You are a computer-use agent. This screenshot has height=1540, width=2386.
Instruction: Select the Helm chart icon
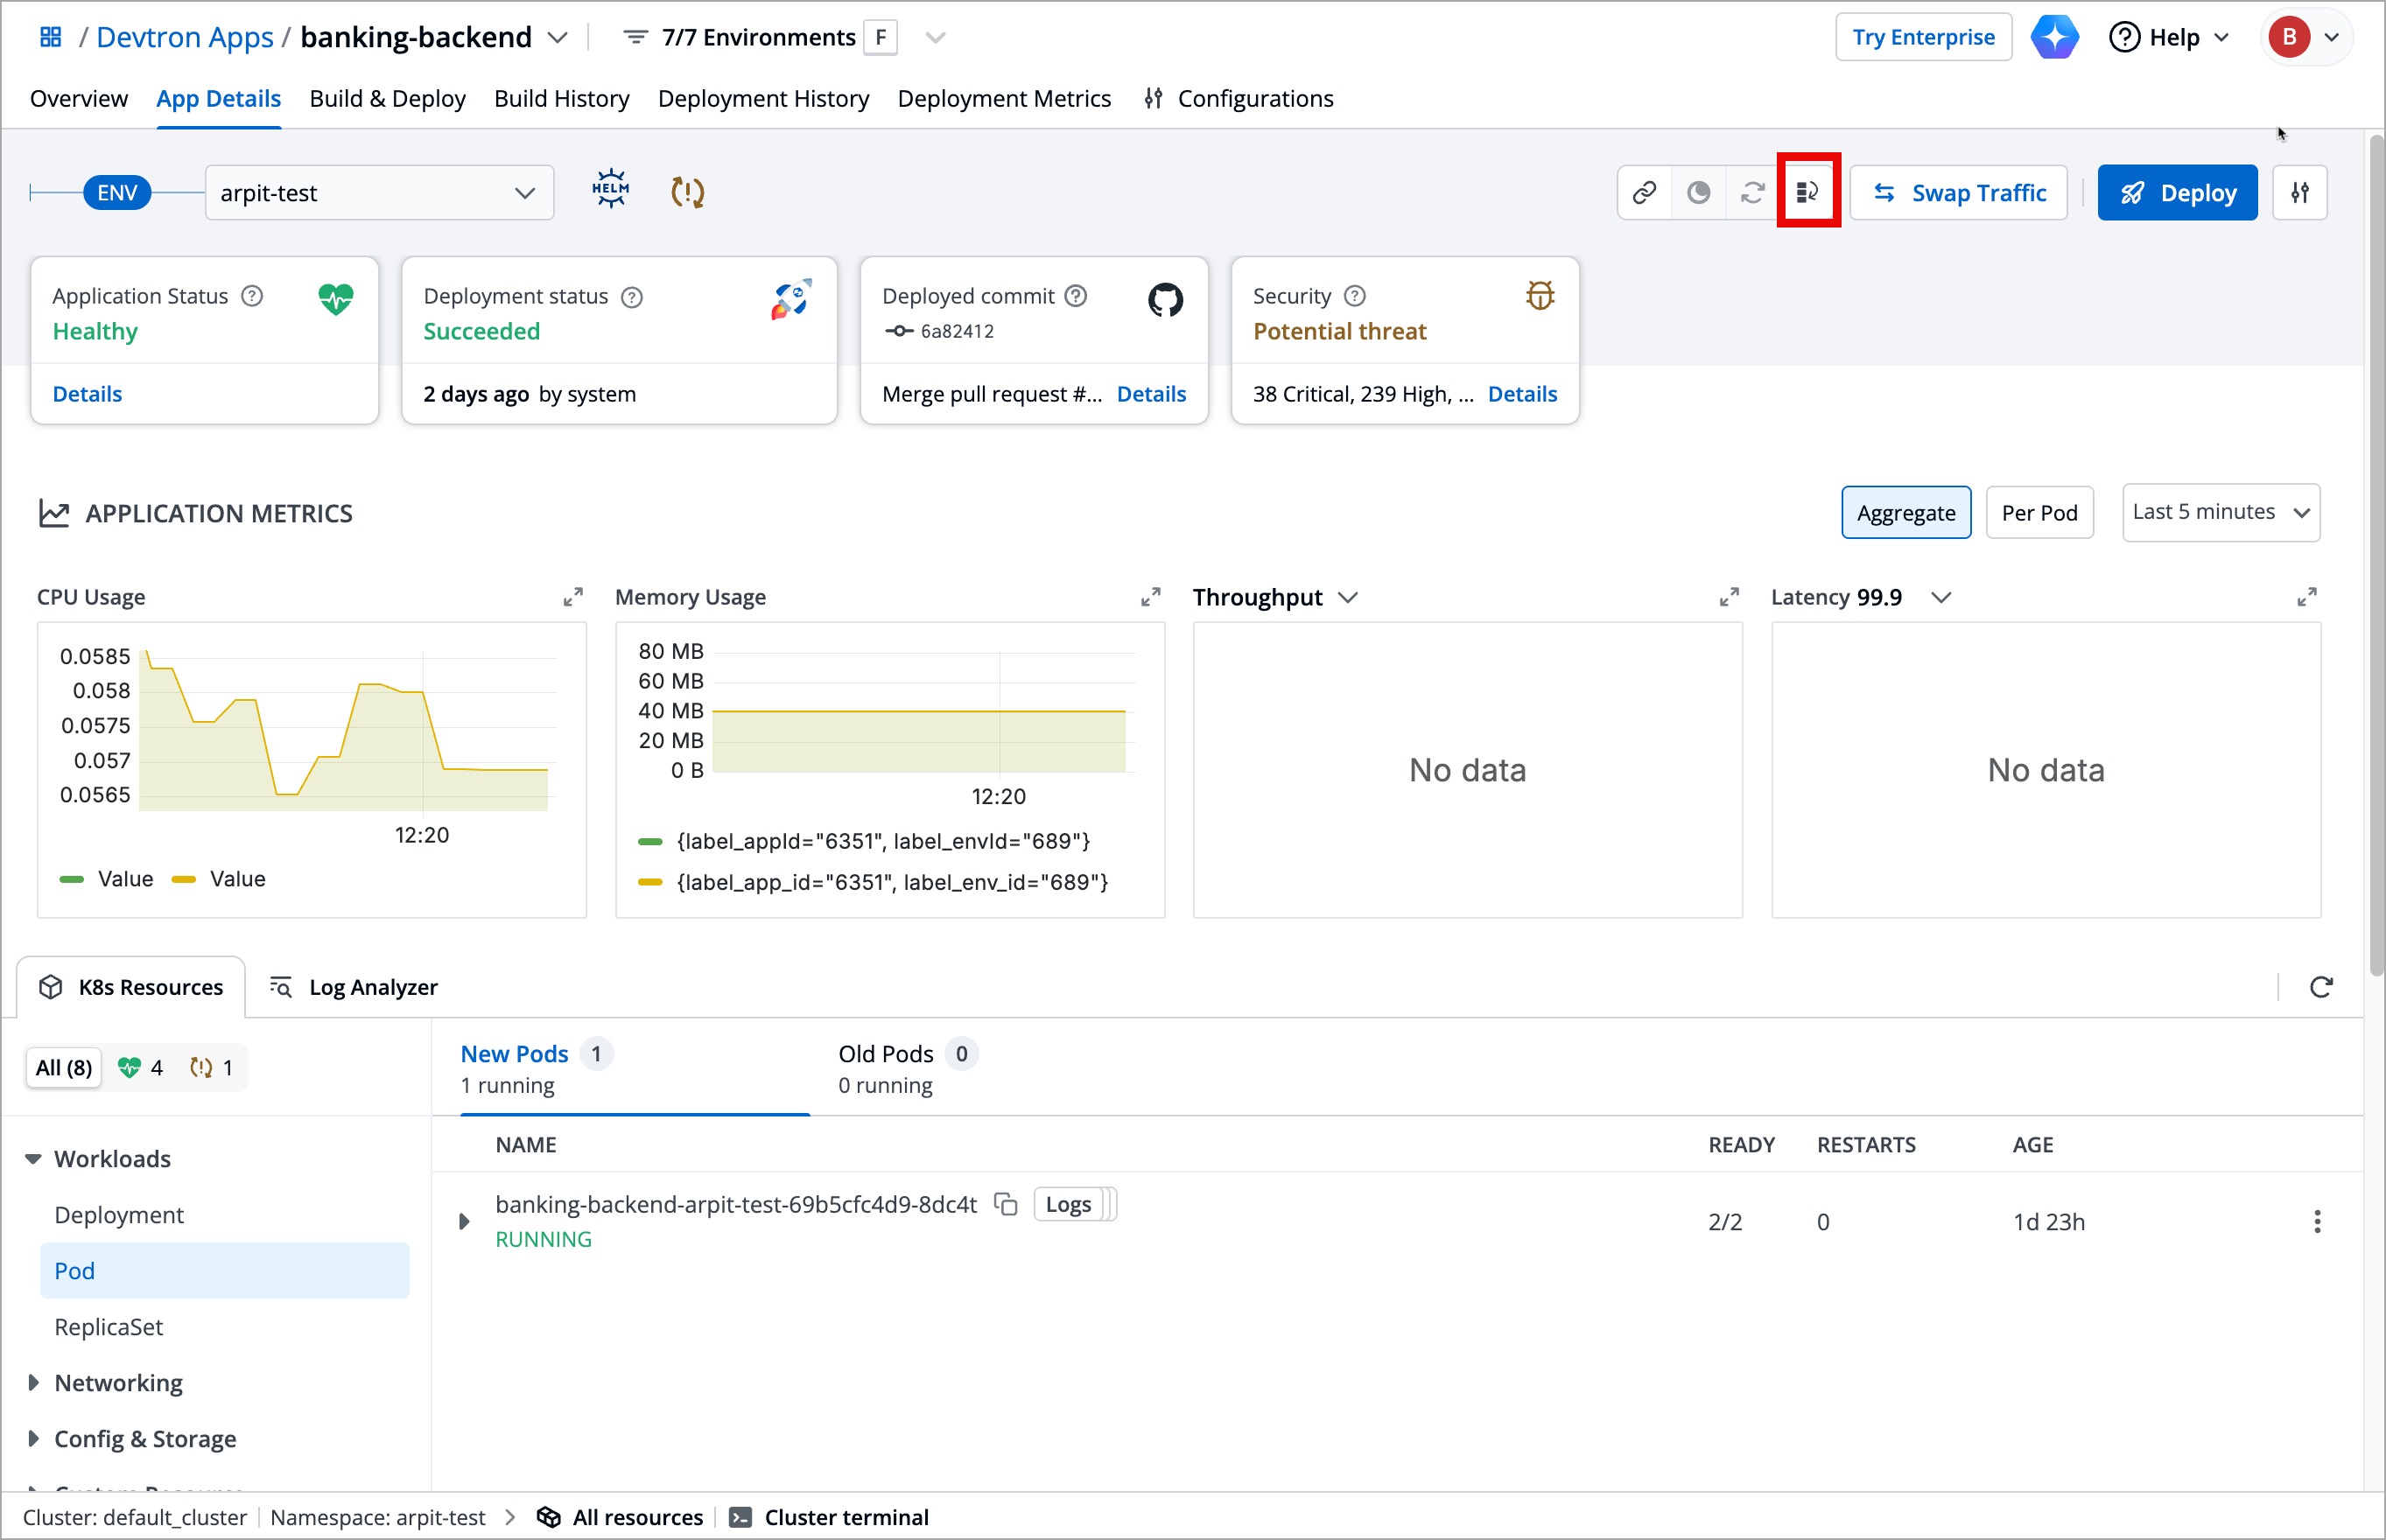[610, 190]
